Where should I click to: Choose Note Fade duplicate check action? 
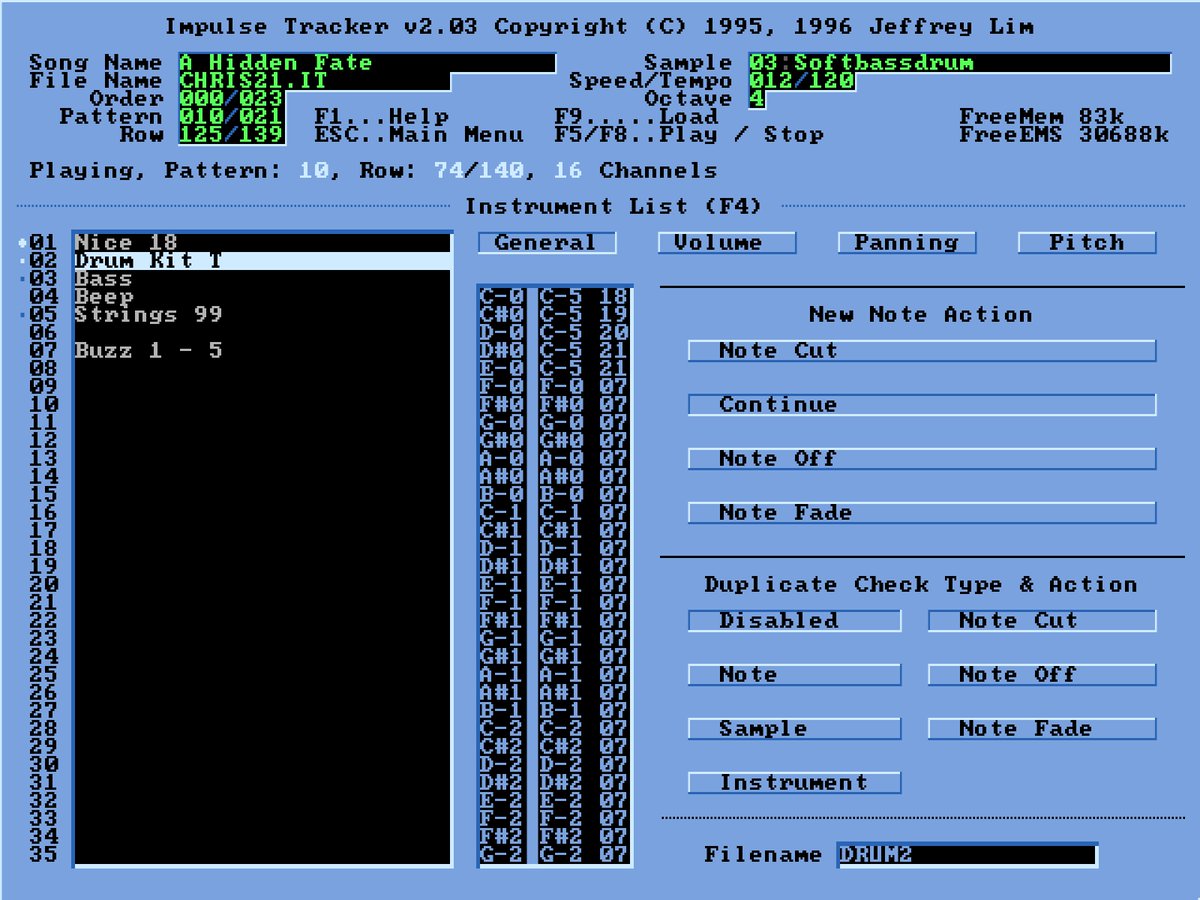[x=1042, y=729]
